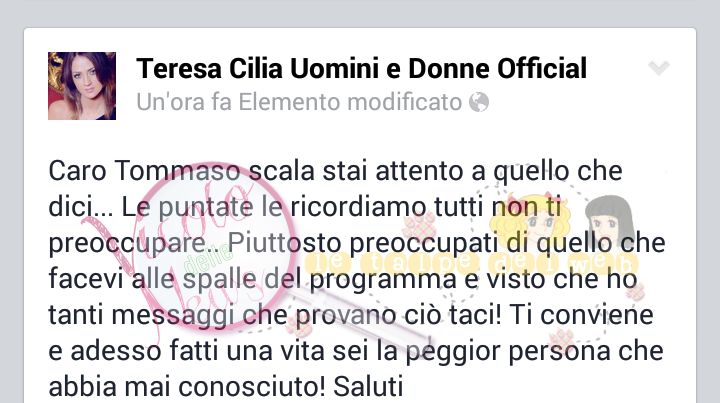Click the phrase "Ti conviene" in the post
This screenshot has height=403, width=720.
point(581,315)
